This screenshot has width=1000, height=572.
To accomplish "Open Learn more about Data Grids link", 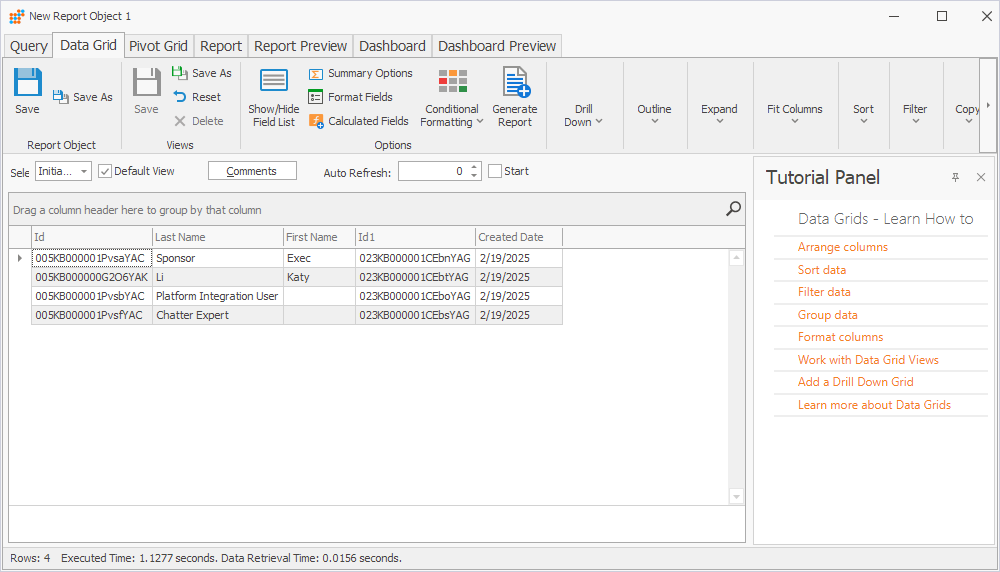I will (x=874, y=405).
